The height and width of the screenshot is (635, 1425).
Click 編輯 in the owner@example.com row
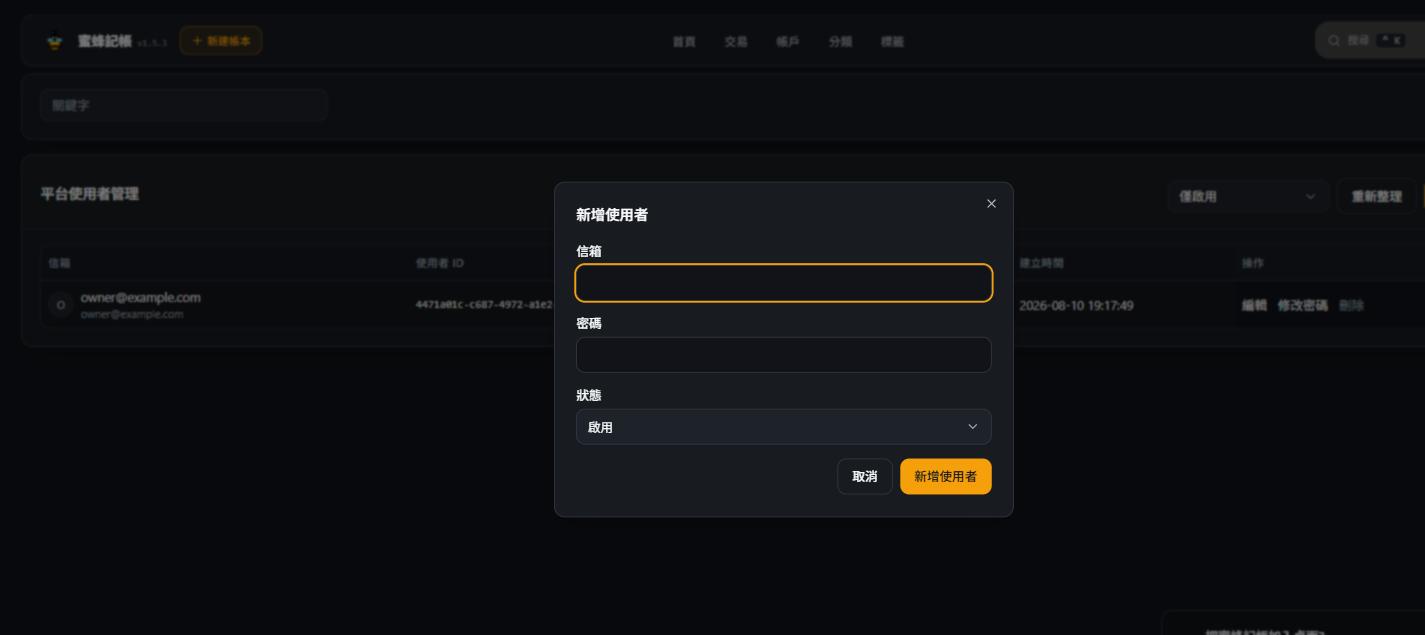coord(1254,306)
